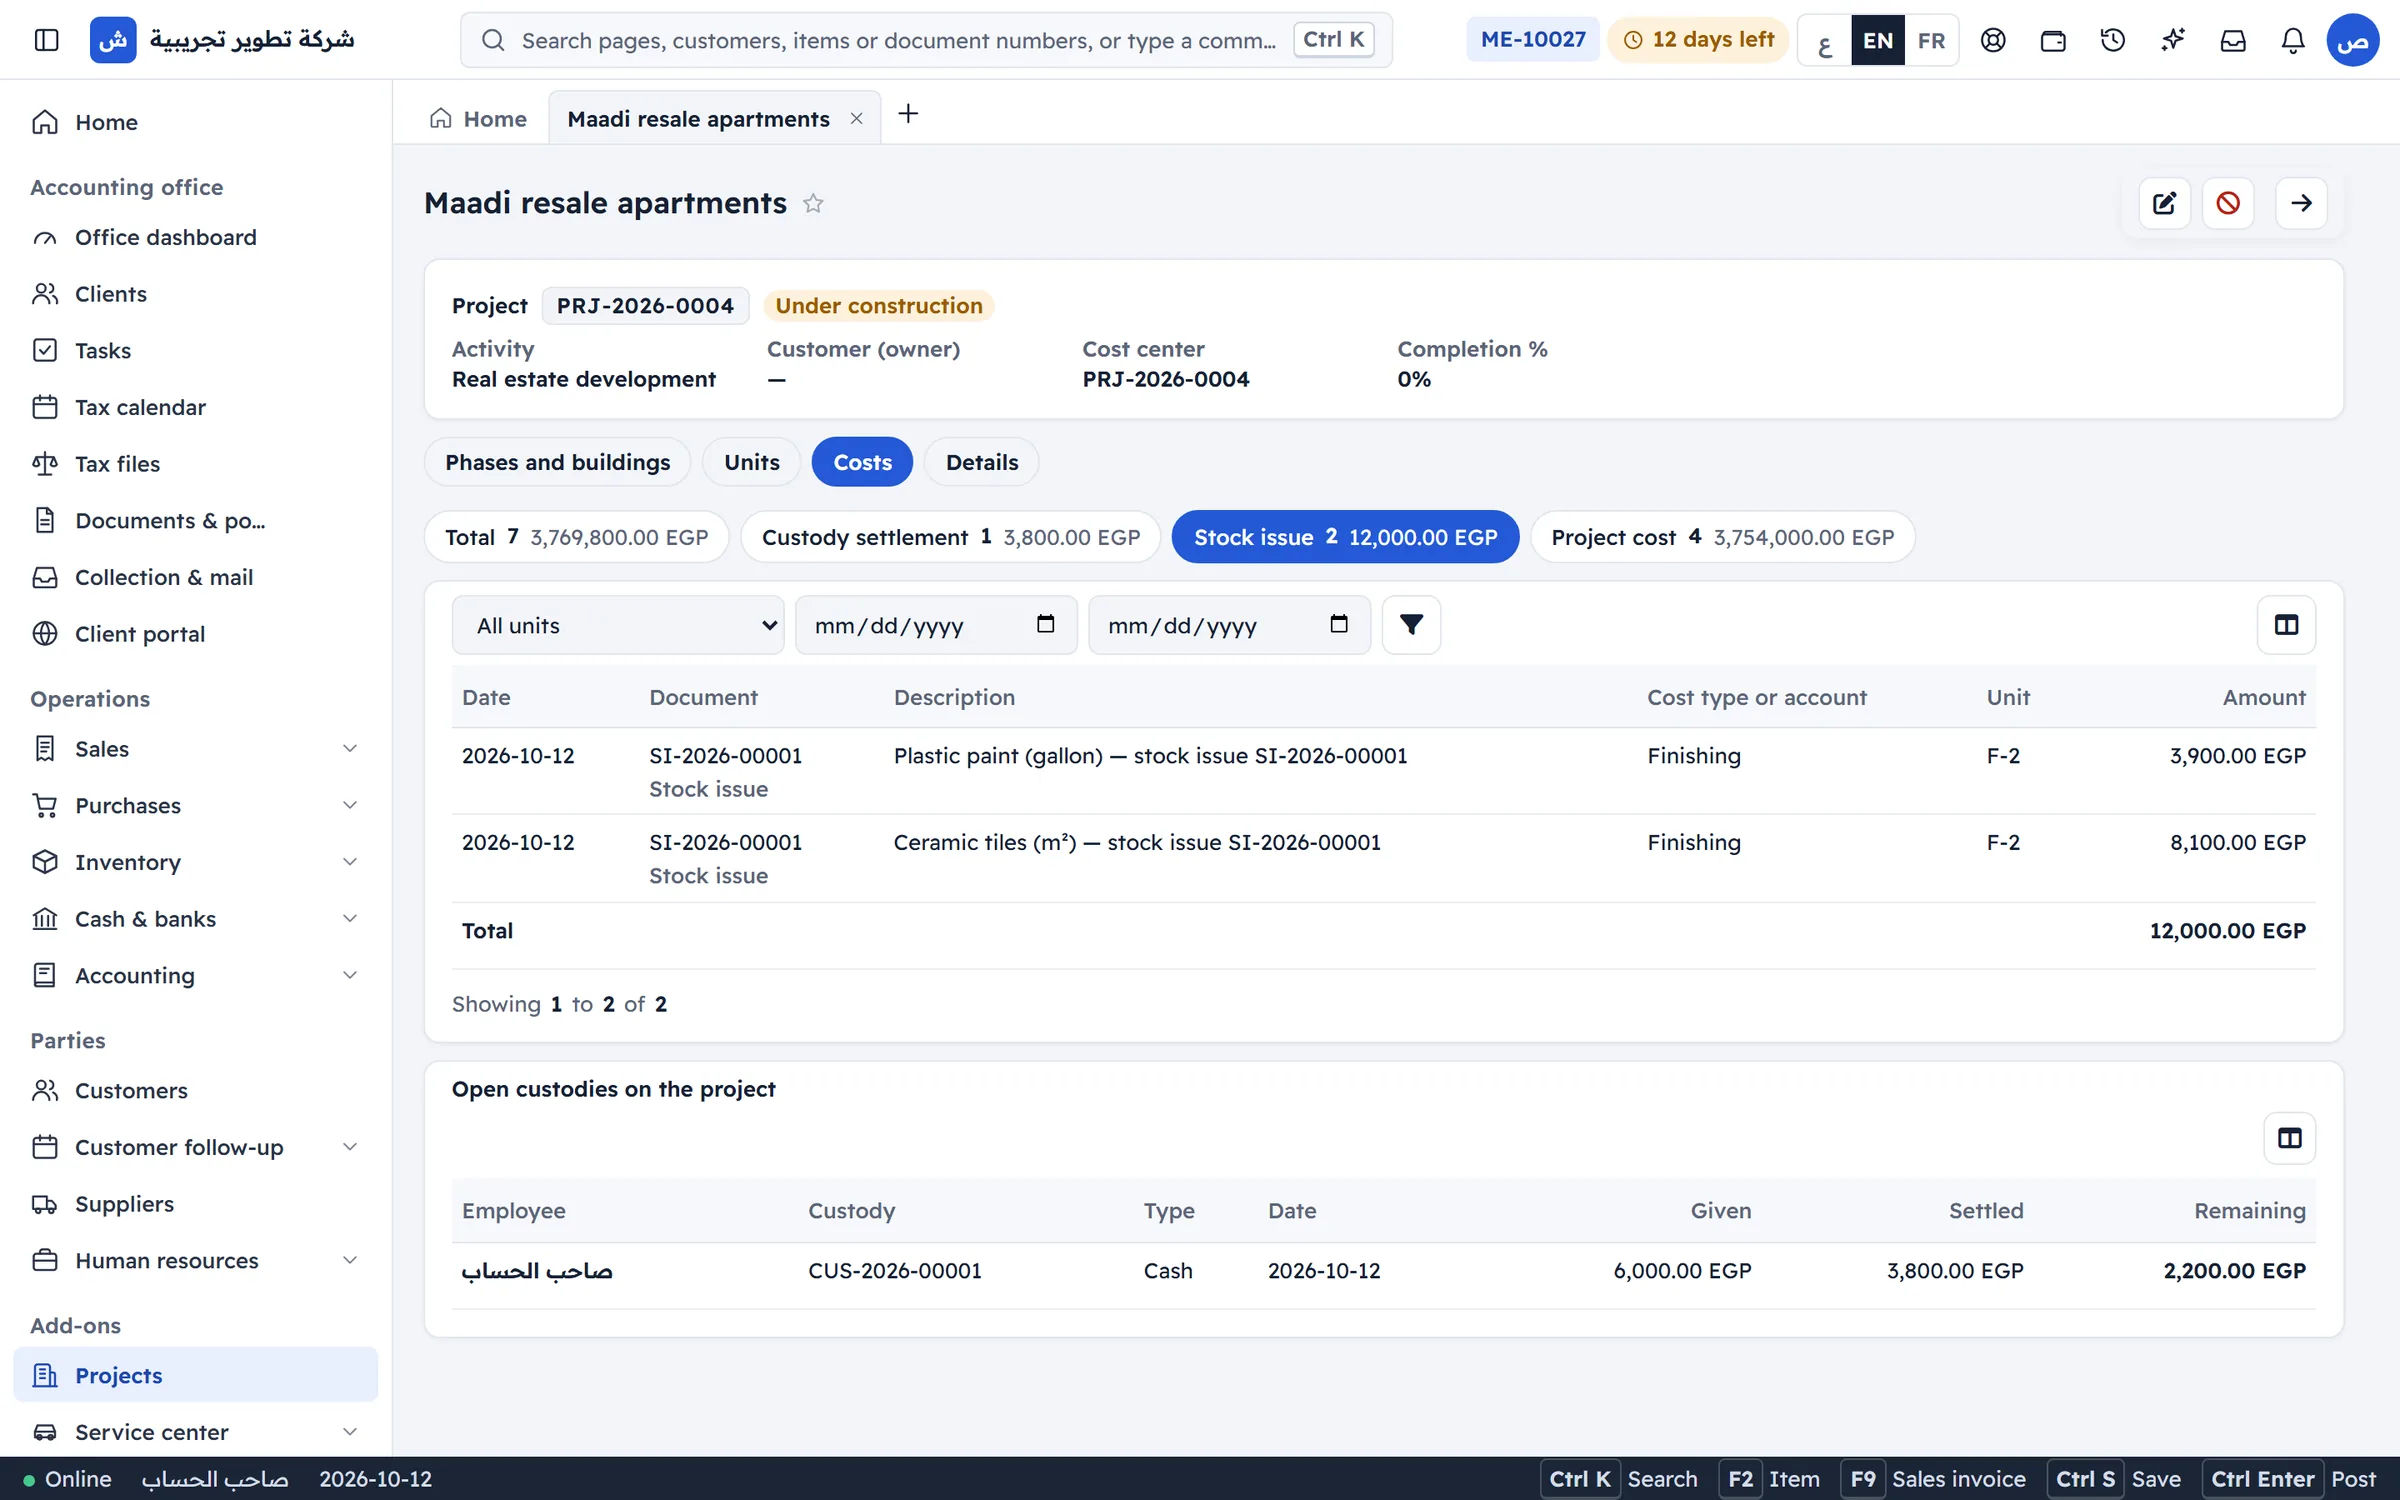This screenshot has height=1500, width=2400.
Task: Switch language to EN
Action: 1878,41
